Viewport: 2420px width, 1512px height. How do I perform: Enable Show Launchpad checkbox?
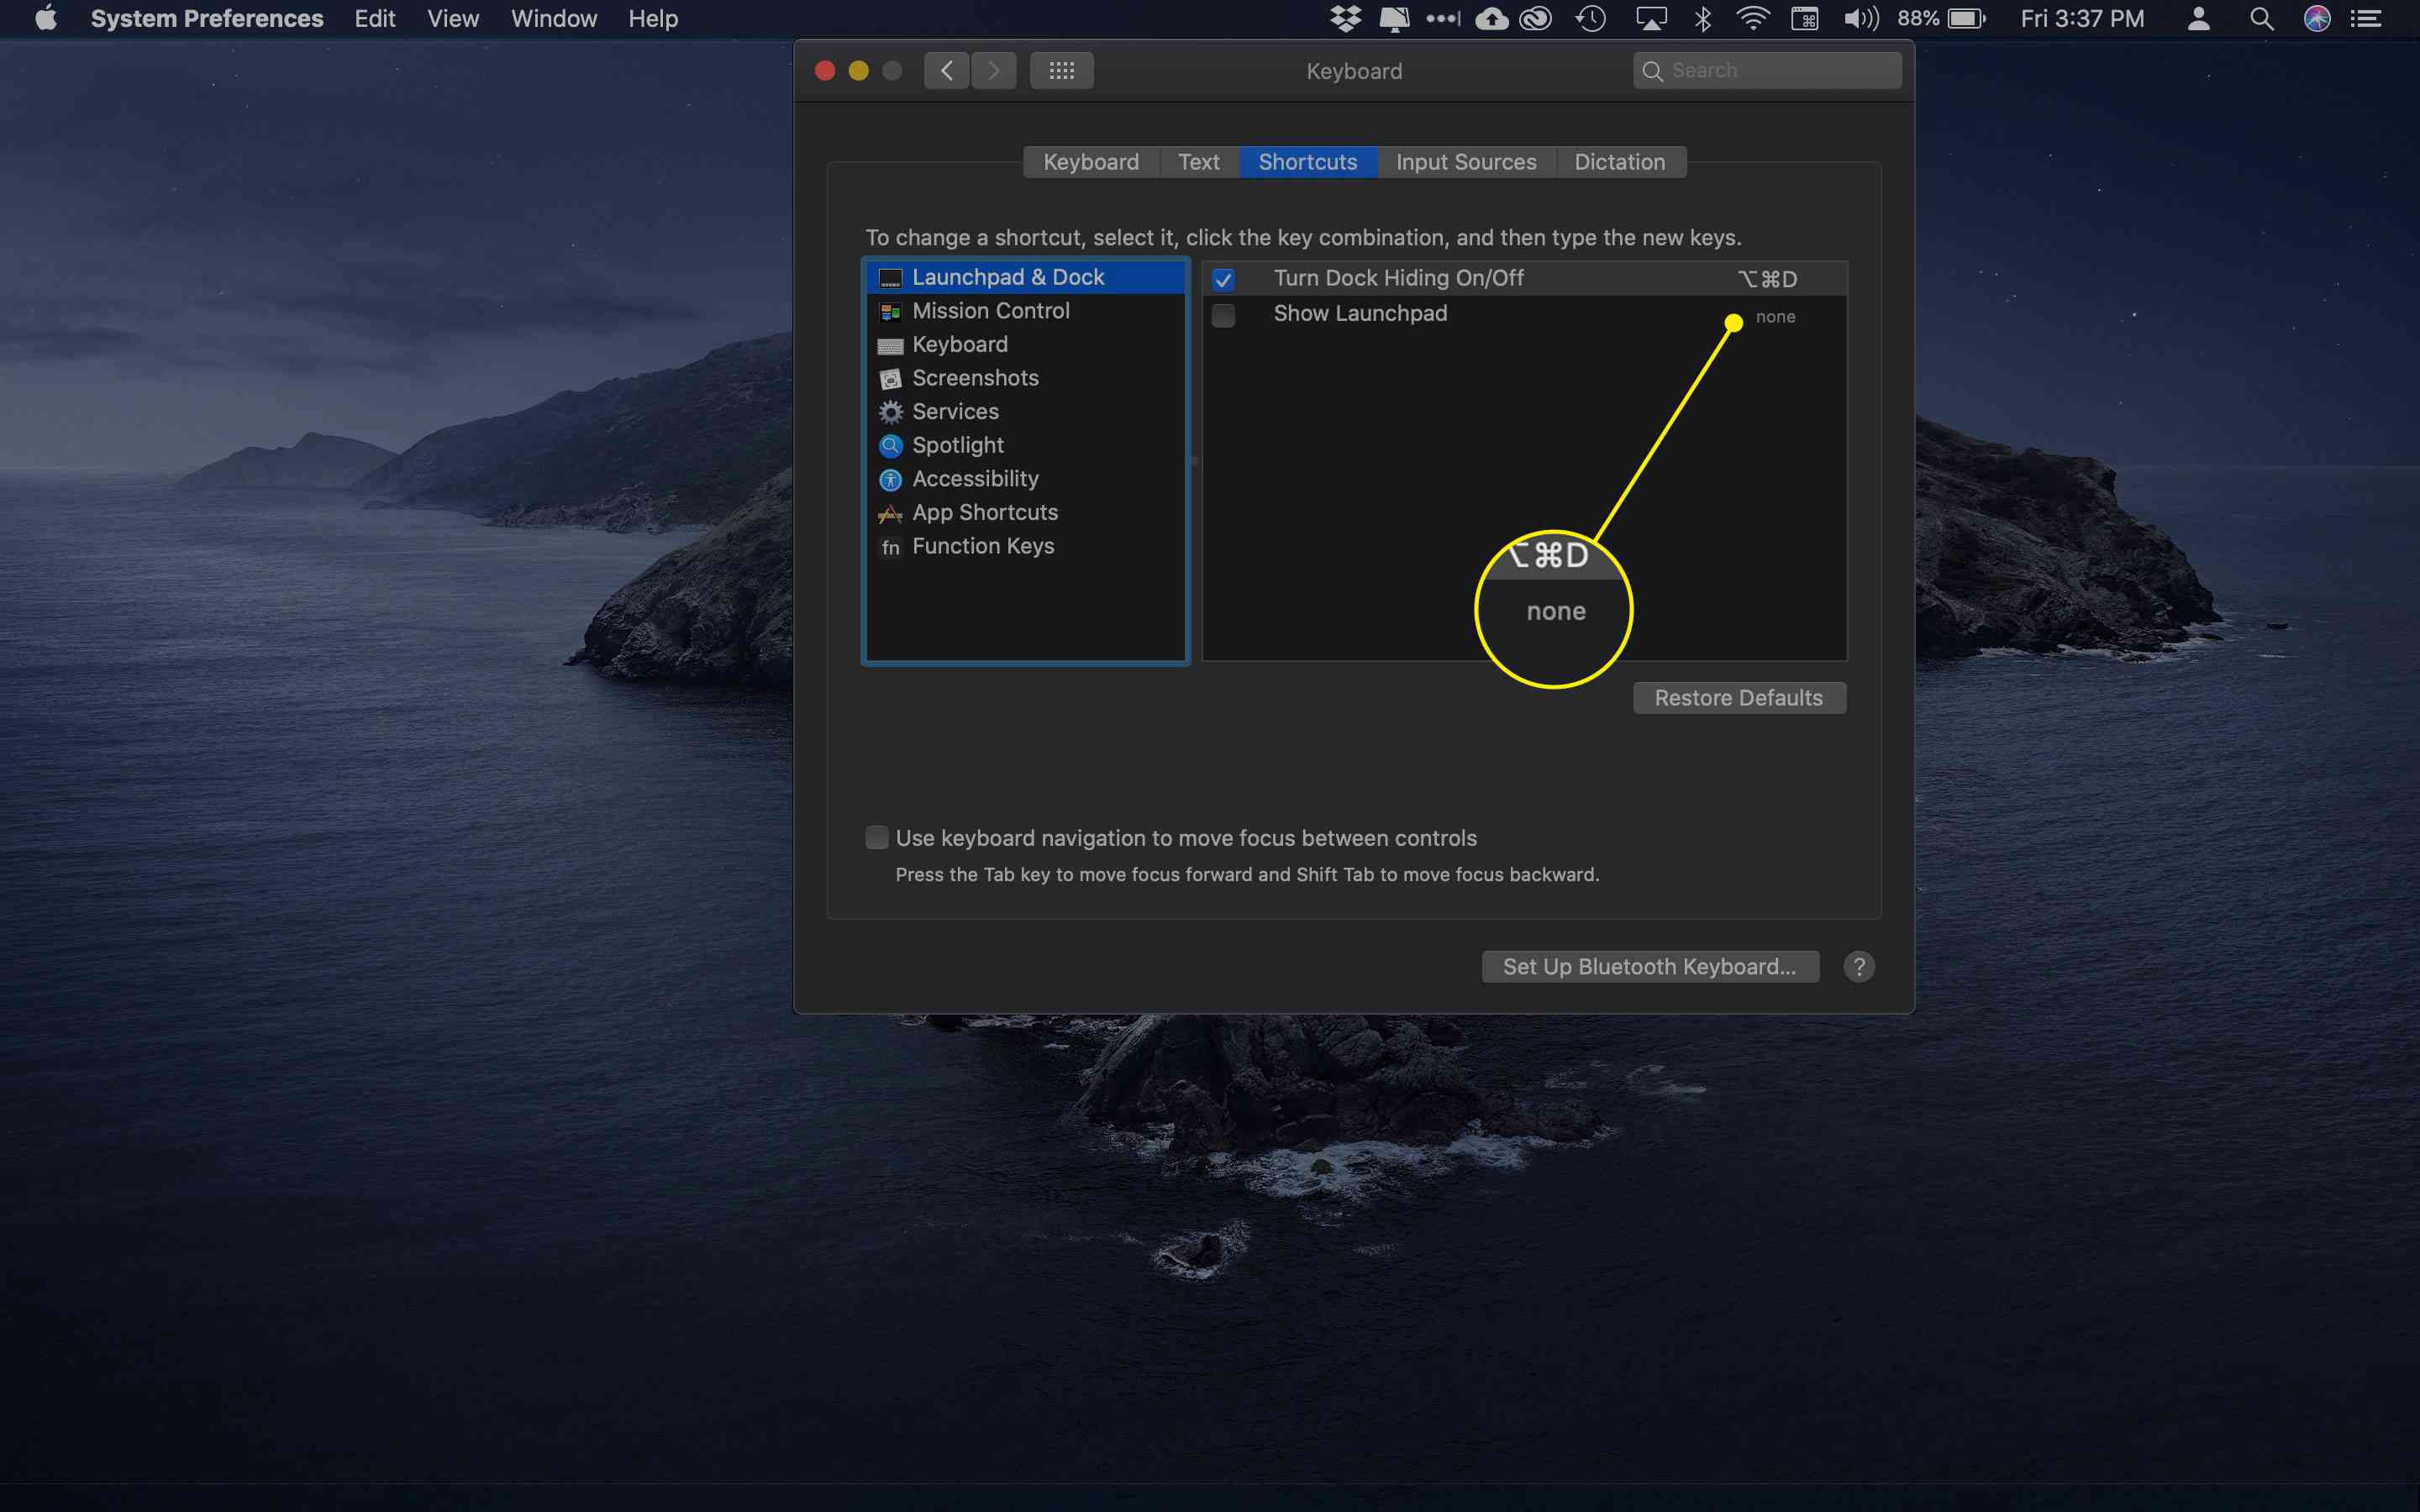(x=1225, y=313)
